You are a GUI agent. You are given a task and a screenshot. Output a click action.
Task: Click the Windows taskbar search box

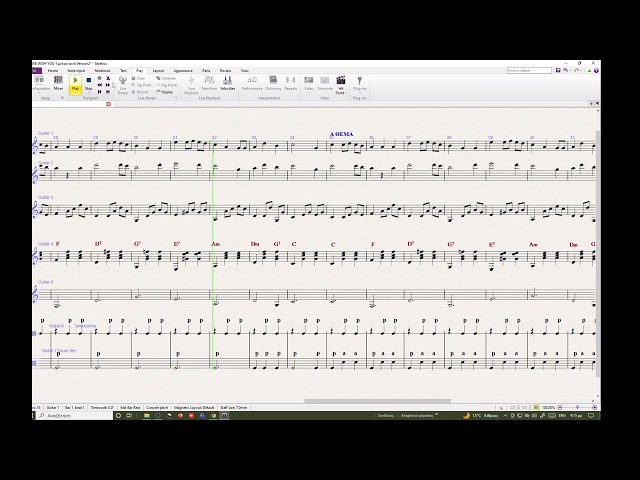point(75,416)
